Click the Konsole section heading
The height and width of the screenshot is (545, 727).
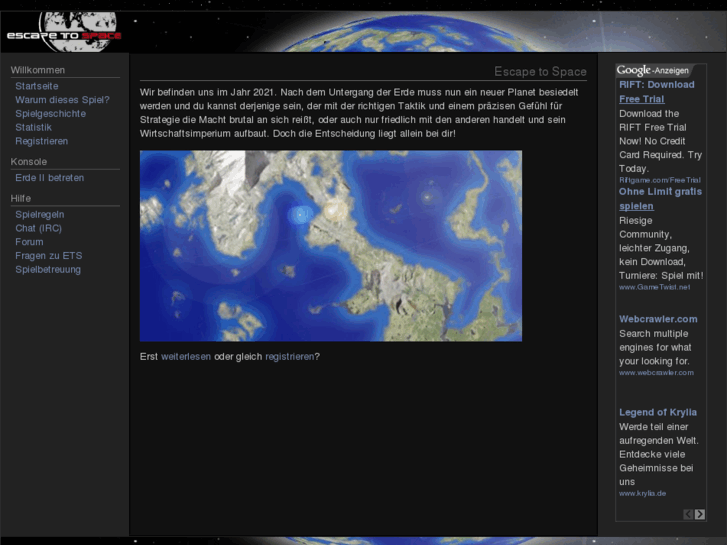[x=29, y=162]
